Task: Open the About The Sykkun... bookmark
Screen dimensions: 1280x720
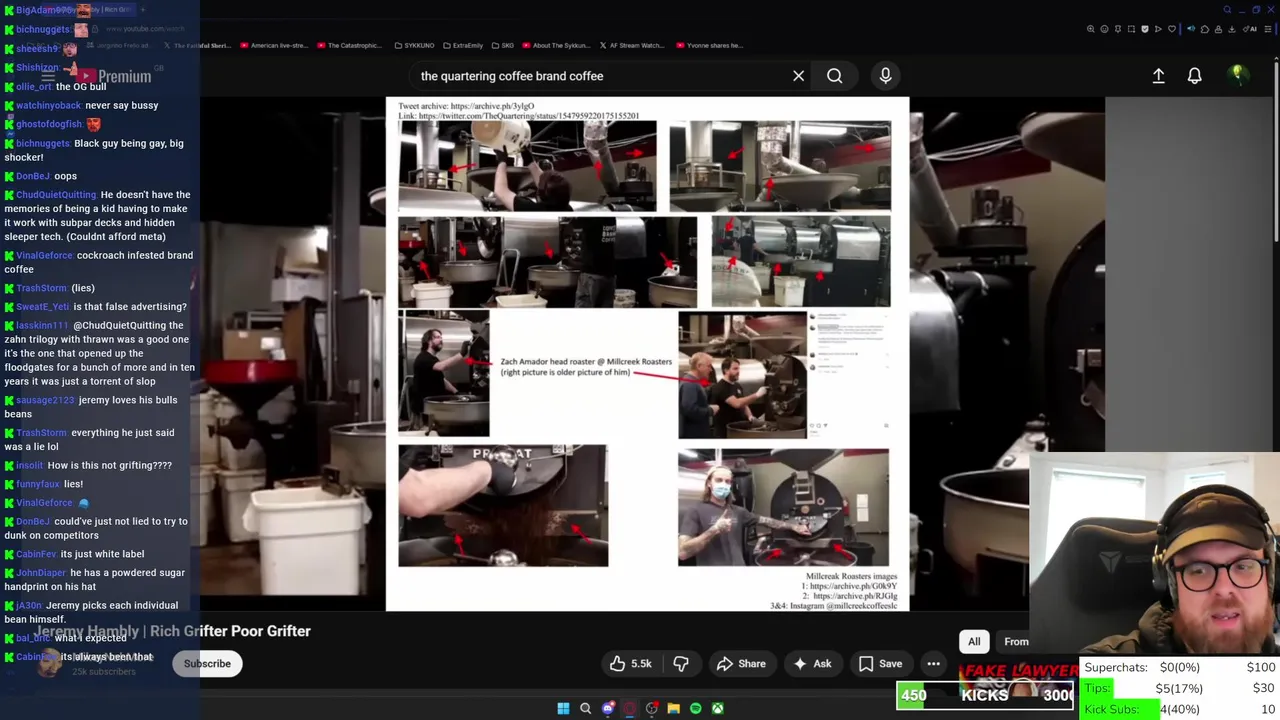Action: tap(556, 45)
